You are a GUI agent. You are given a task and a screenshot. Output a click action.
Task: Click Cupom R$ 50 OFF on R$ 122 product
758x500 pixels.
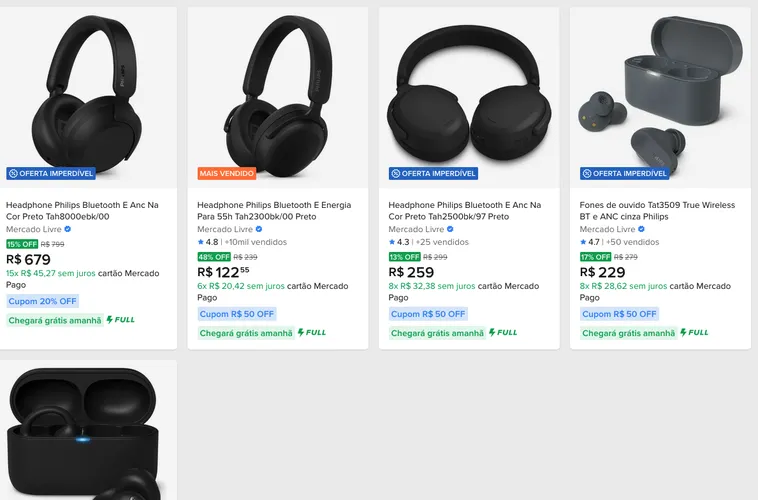(237, 314)
